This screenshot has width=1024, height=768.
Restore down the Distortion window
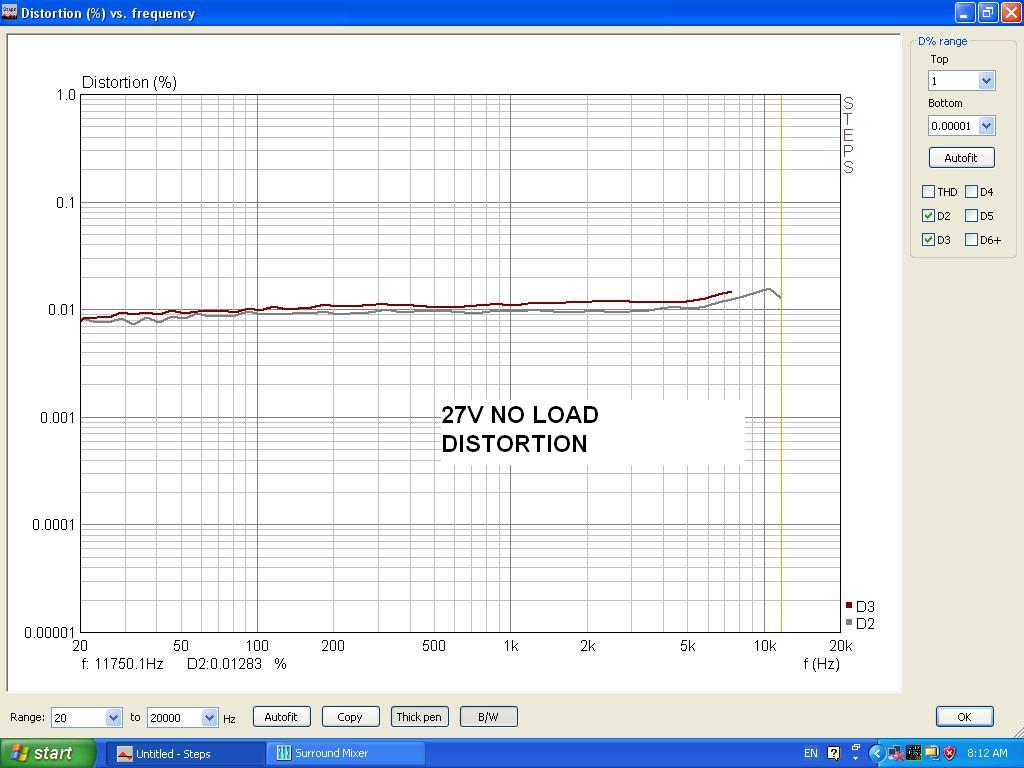[x=987, y=12]
